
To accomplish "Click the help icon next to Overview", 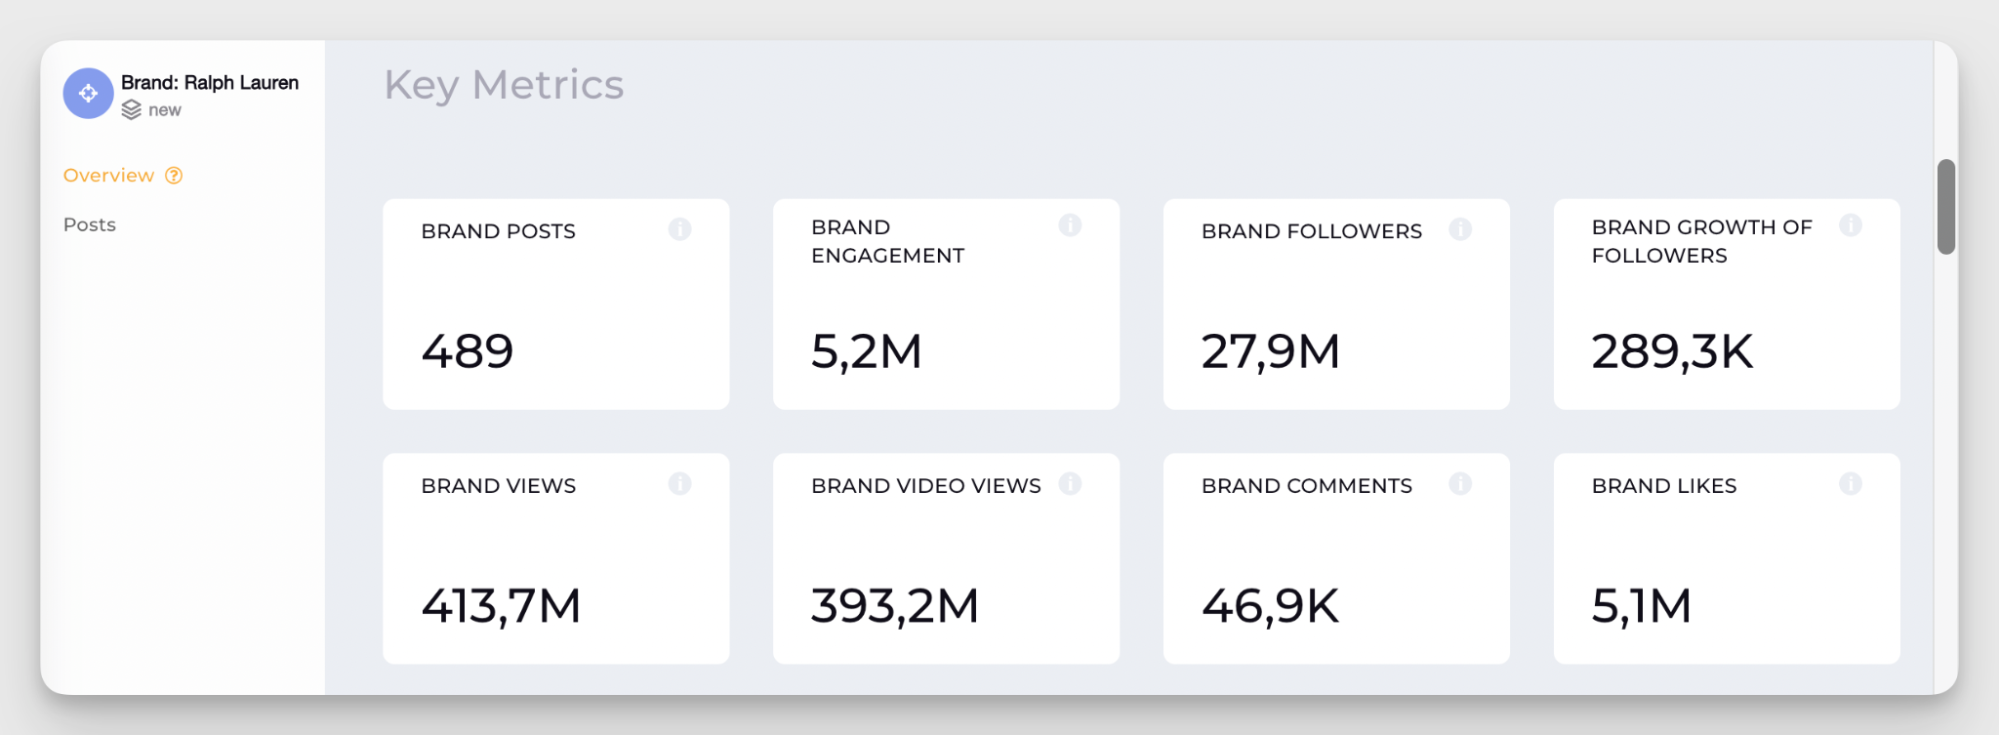I will point(174,176).
